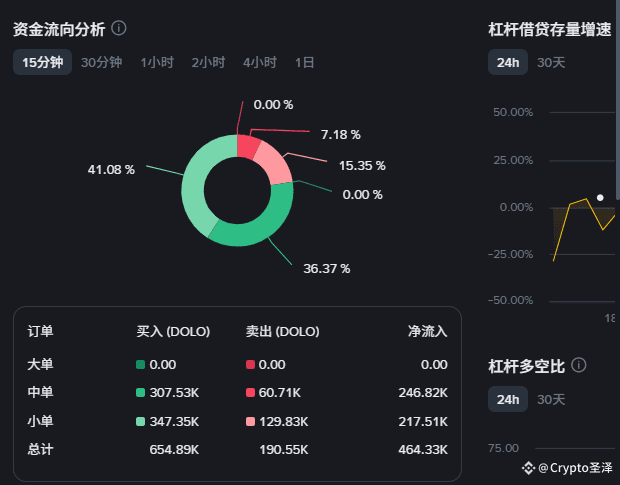Image resolution: width=620 pixels, height=485 pixels.
Task: Select 24h in 杠杆借贷存量增速 chart
Action: 508,62
